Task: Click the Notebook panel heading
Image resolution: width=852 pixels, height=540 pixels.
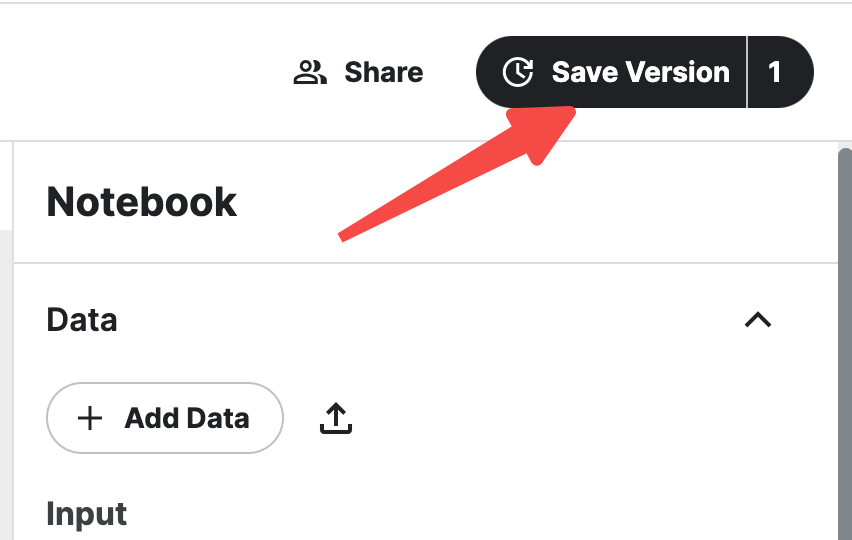Action: pos(142,203)
